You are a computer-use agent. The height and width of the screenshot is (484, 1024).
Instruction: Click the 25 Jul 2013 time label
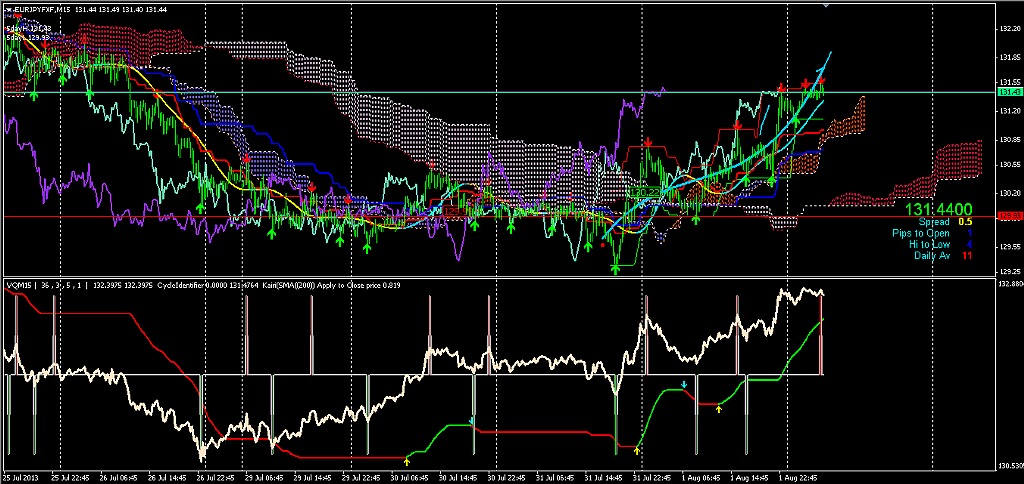tap(21, 477)
